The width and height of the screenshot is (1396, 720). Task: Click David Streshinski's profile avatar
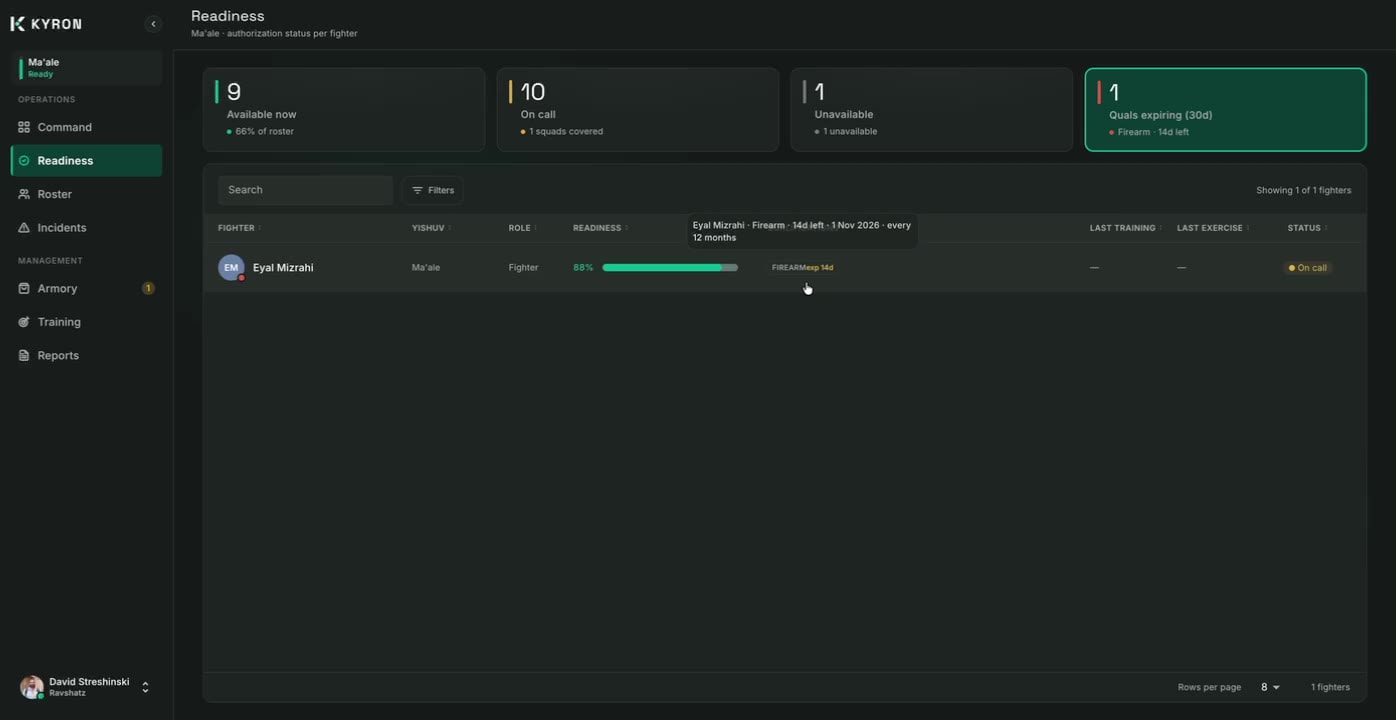tap(32, 687)
